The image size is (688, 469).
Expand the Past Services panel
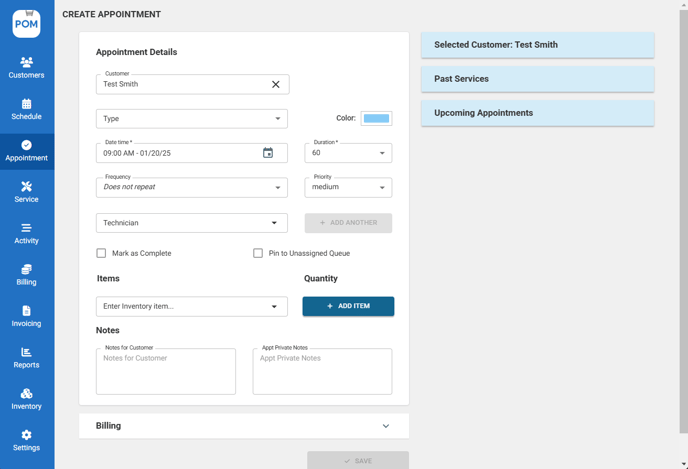point(537,79)
